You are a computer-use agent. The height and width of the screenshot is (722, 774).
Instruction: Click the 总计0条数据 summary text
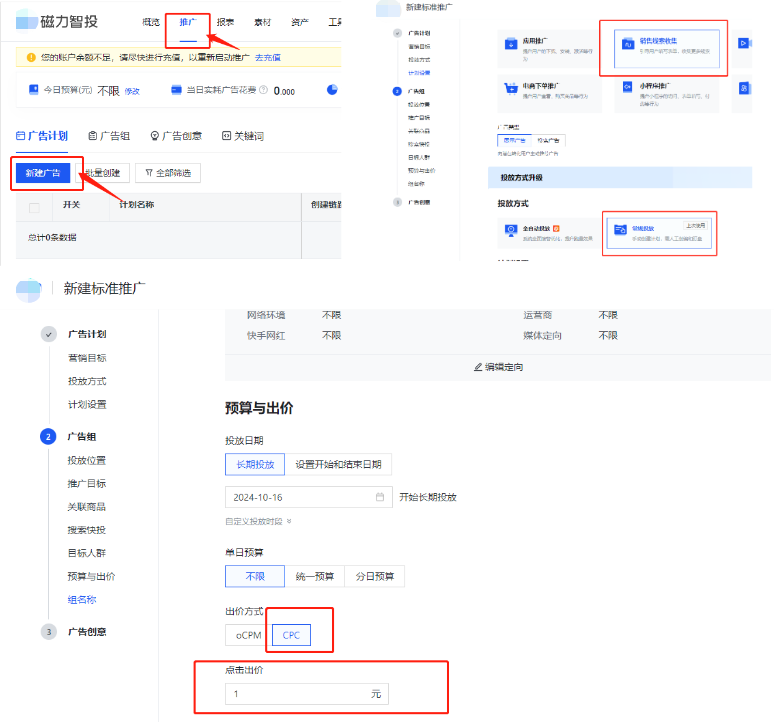pos(52,237)
